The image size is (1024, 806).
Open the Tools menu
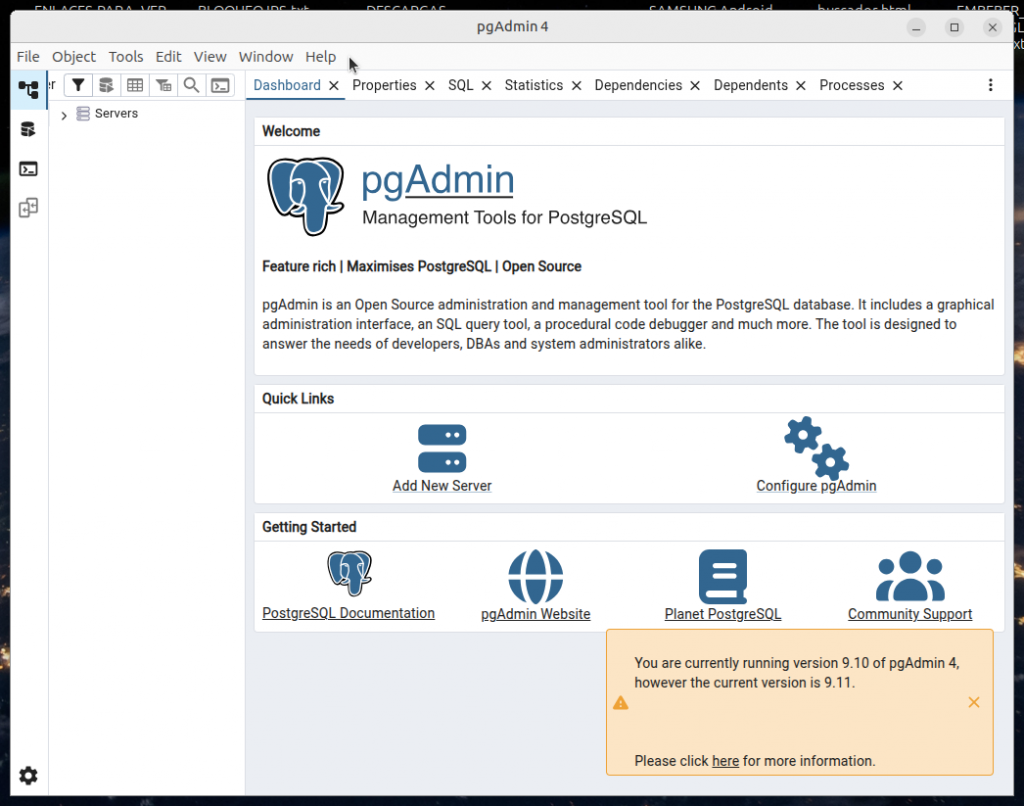click(x=126, y=57)
